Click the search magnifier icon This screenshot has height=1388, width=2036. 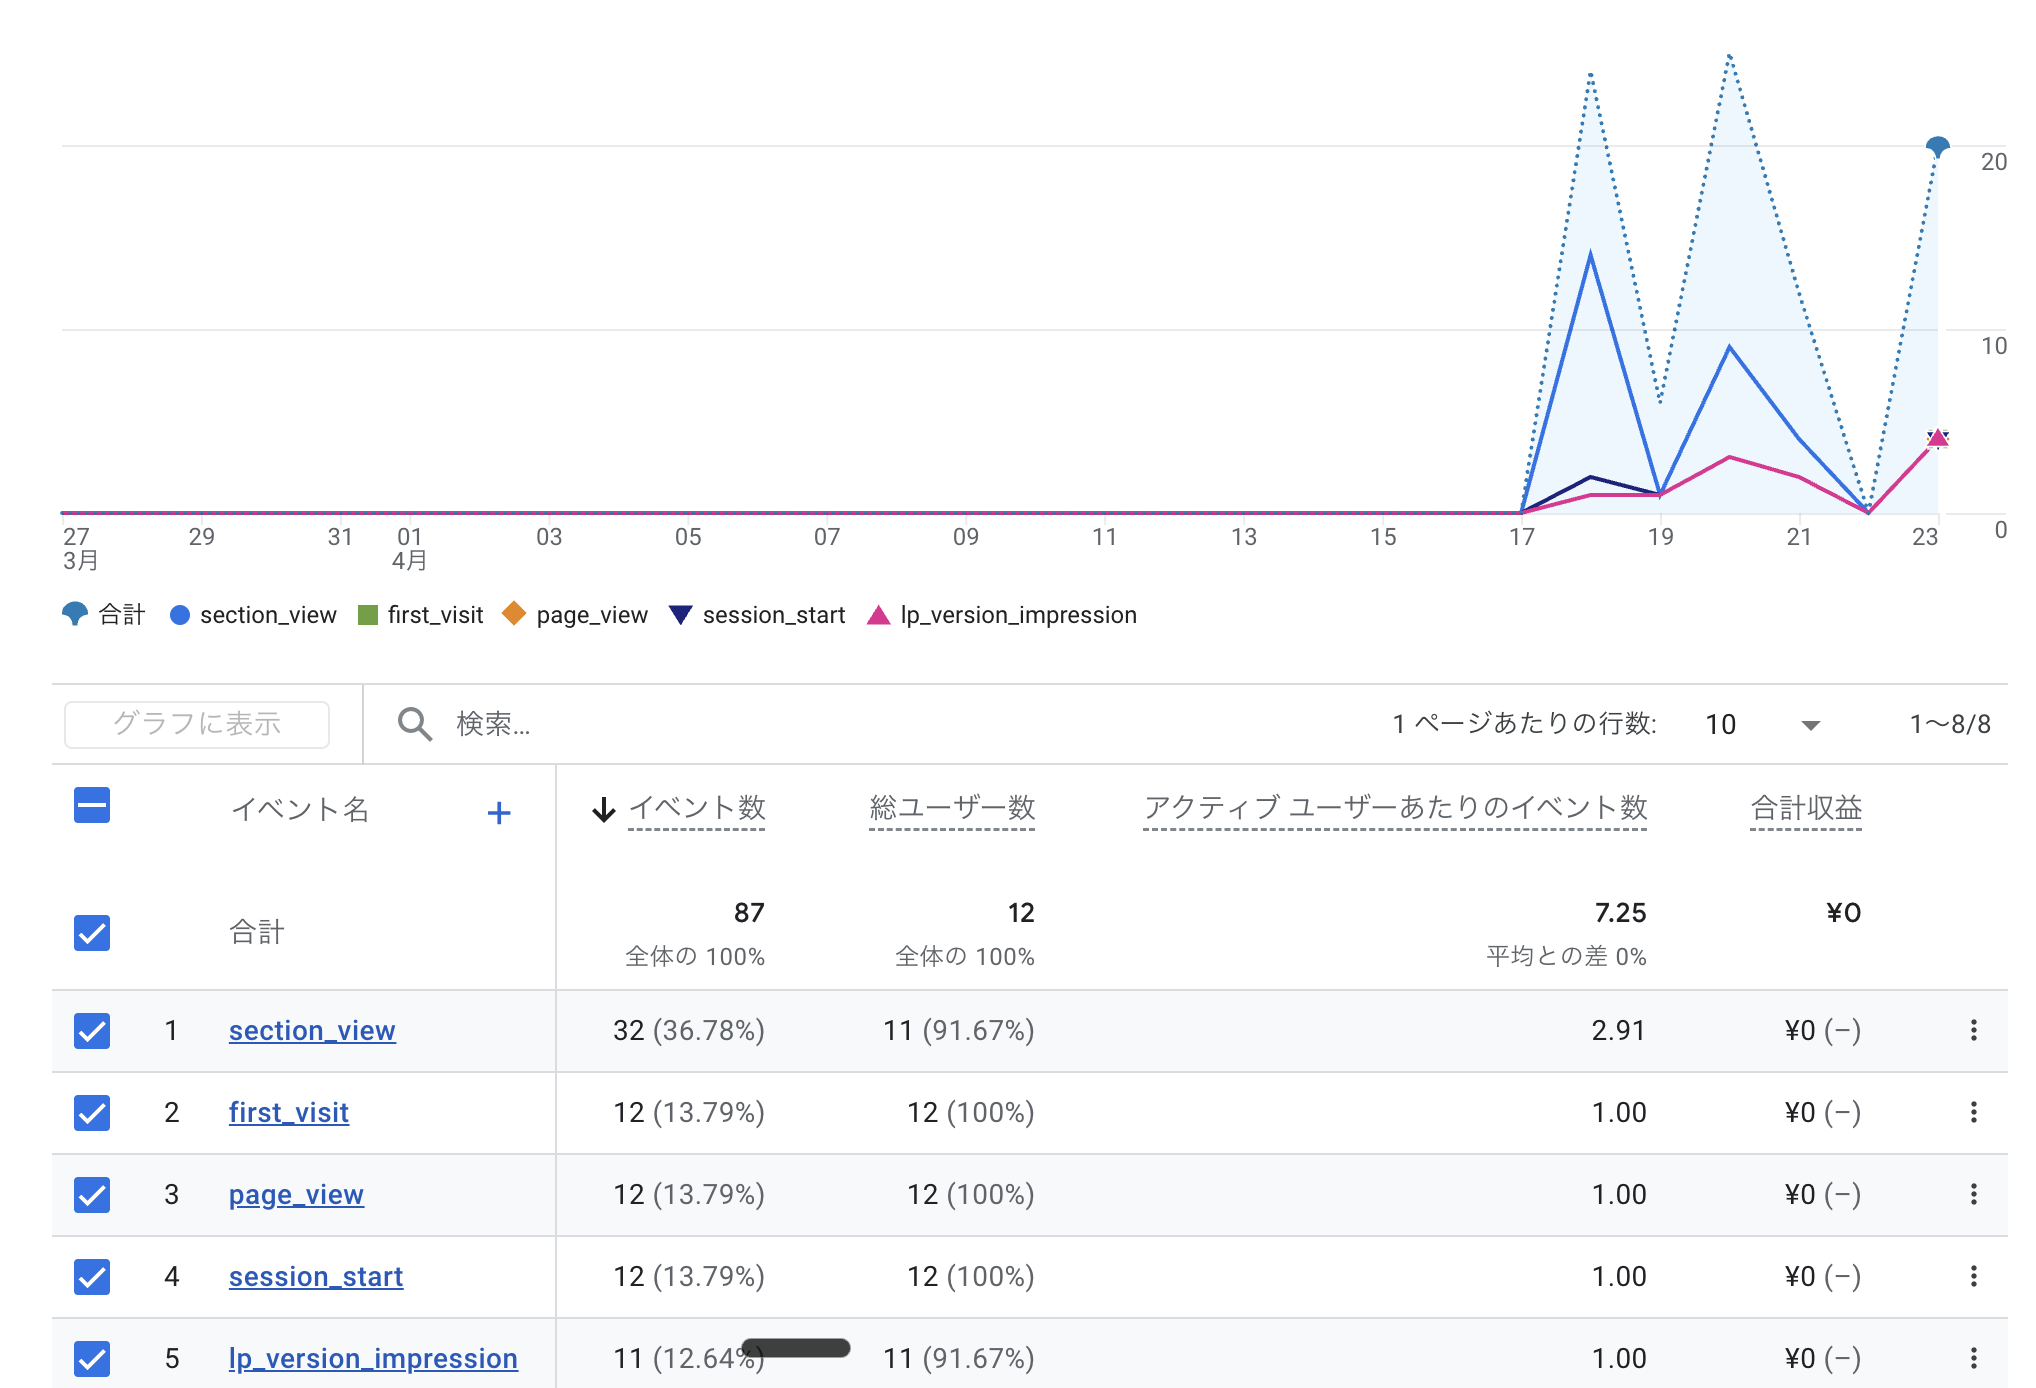point(414,723)
